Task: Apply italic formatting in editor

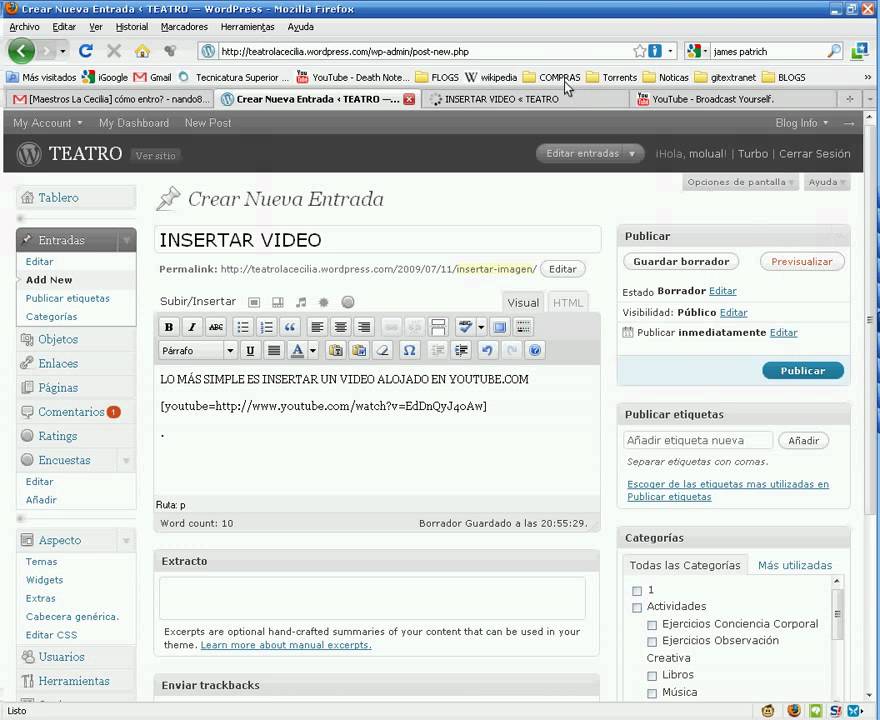Action: [192, 327]
